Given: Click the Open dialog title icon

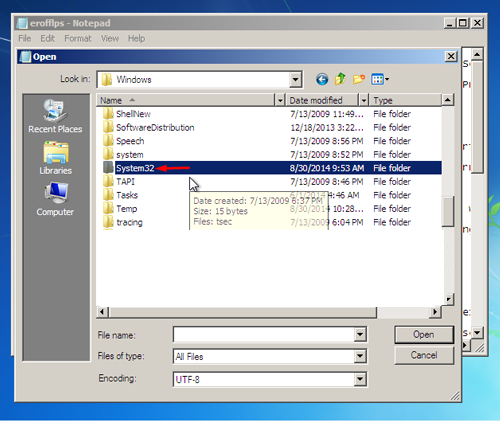Looking at the screenshot, I should click(x=25, y=57).
